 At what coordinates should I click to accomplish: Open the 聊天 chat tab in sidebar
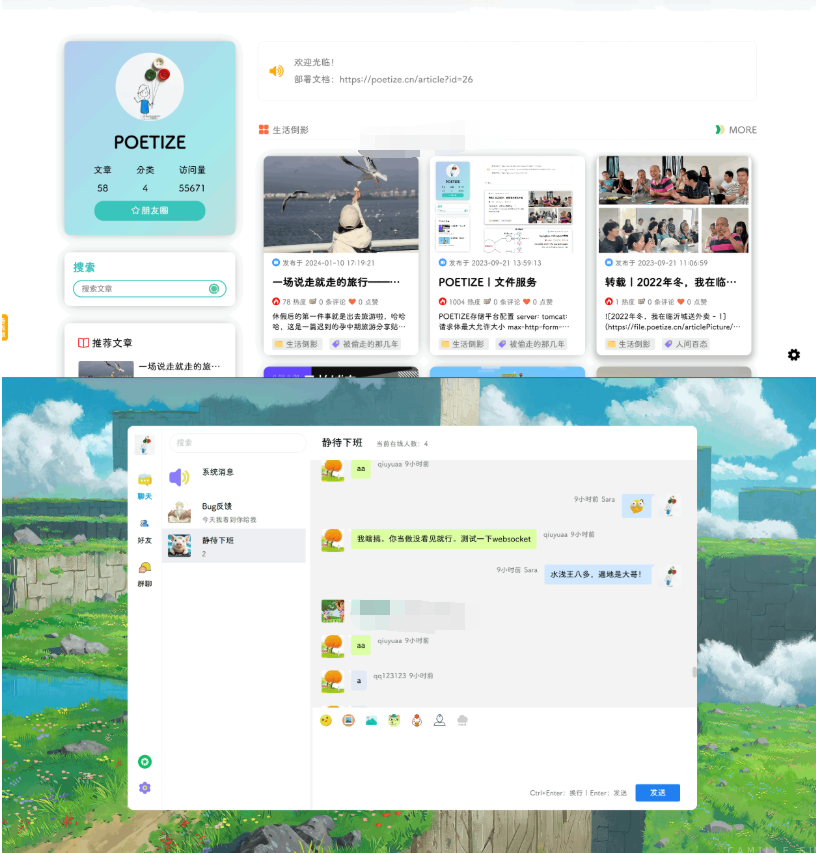click(x=145, y=484)
